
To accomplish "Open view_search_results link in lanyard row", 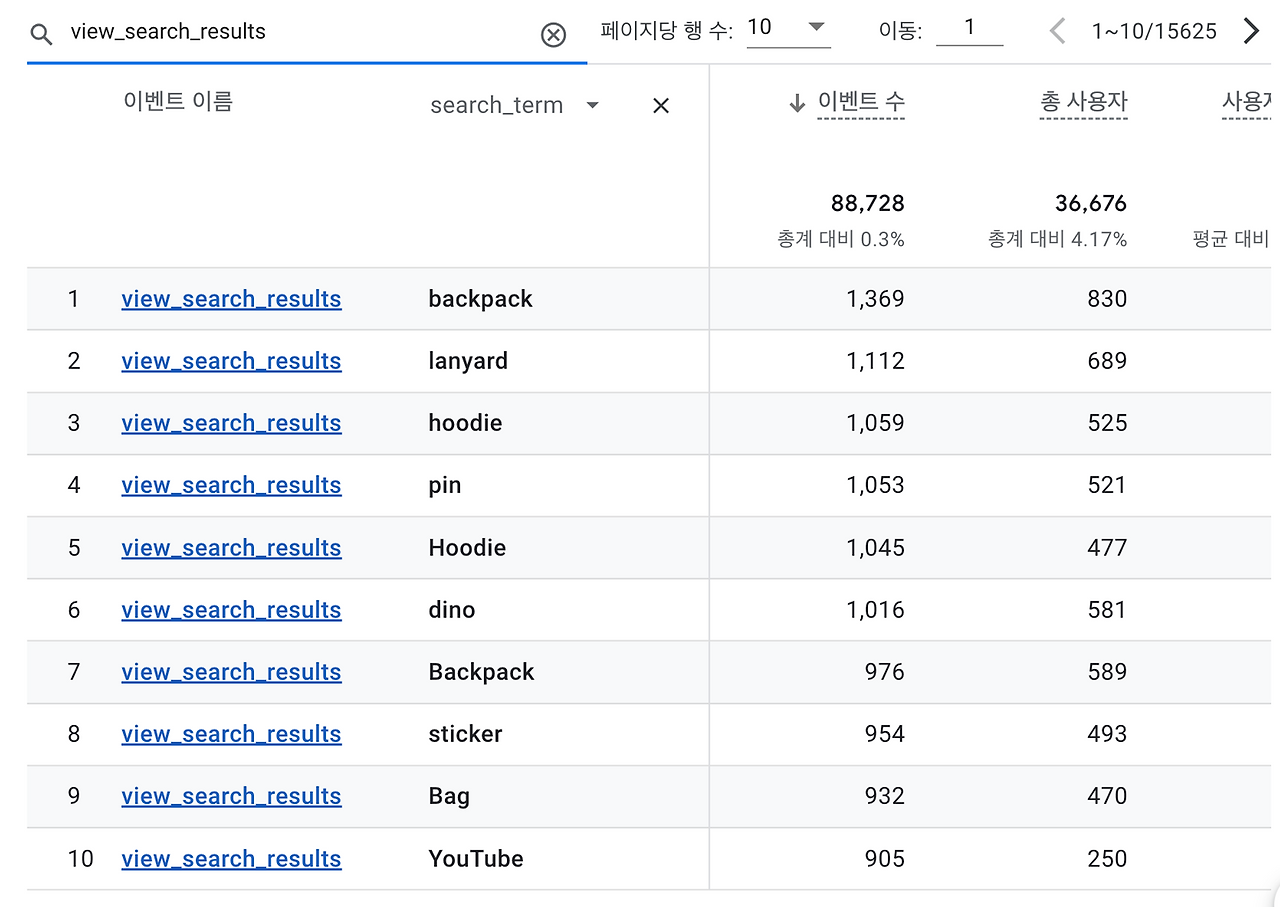I will point(231,361).
